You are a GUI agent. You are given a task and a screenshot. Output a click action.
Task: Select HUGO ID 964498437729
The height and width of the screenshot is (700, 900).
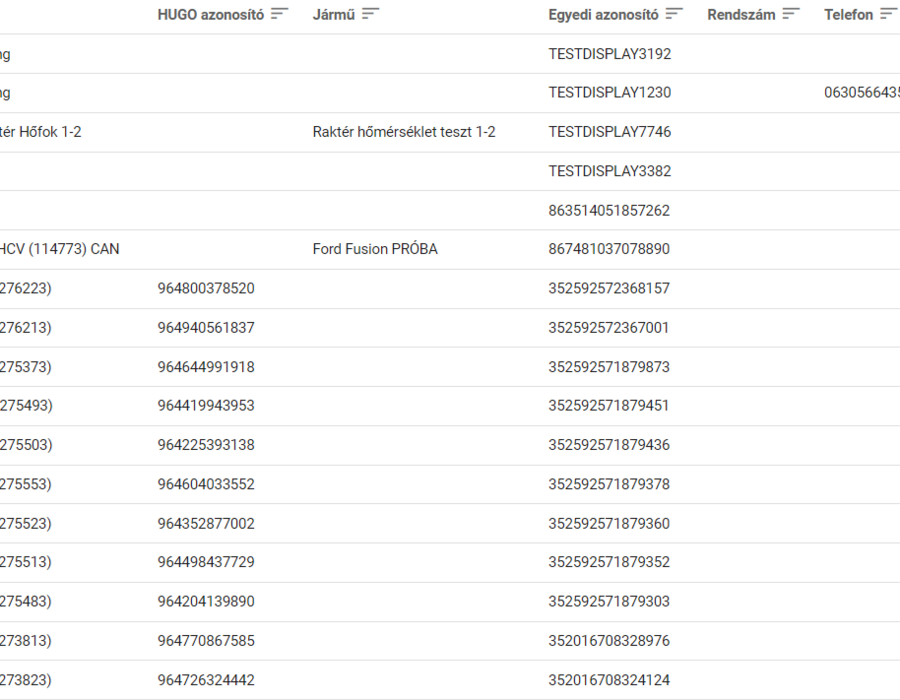click(x=206, y=562)
